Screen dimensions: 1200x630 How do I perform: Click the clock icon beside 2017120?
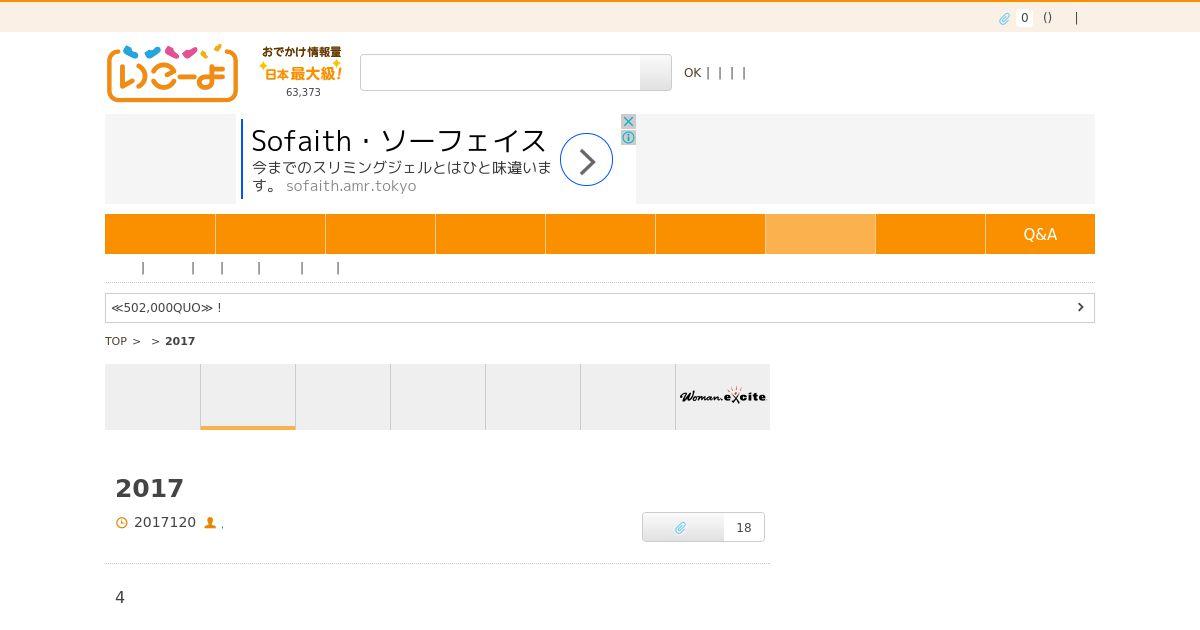tap(122, 523)
